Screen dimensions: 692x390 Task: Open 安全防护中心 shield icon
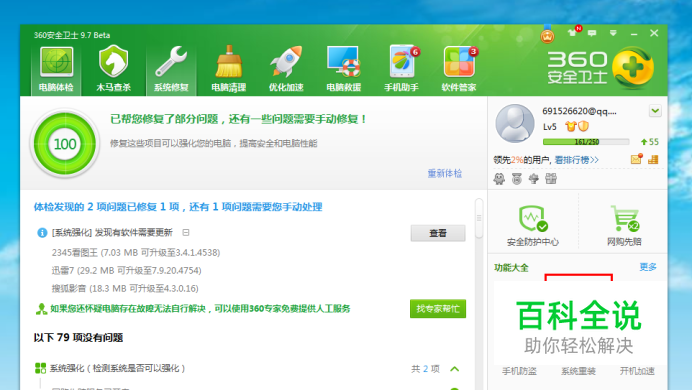click(x=533, y=225)
